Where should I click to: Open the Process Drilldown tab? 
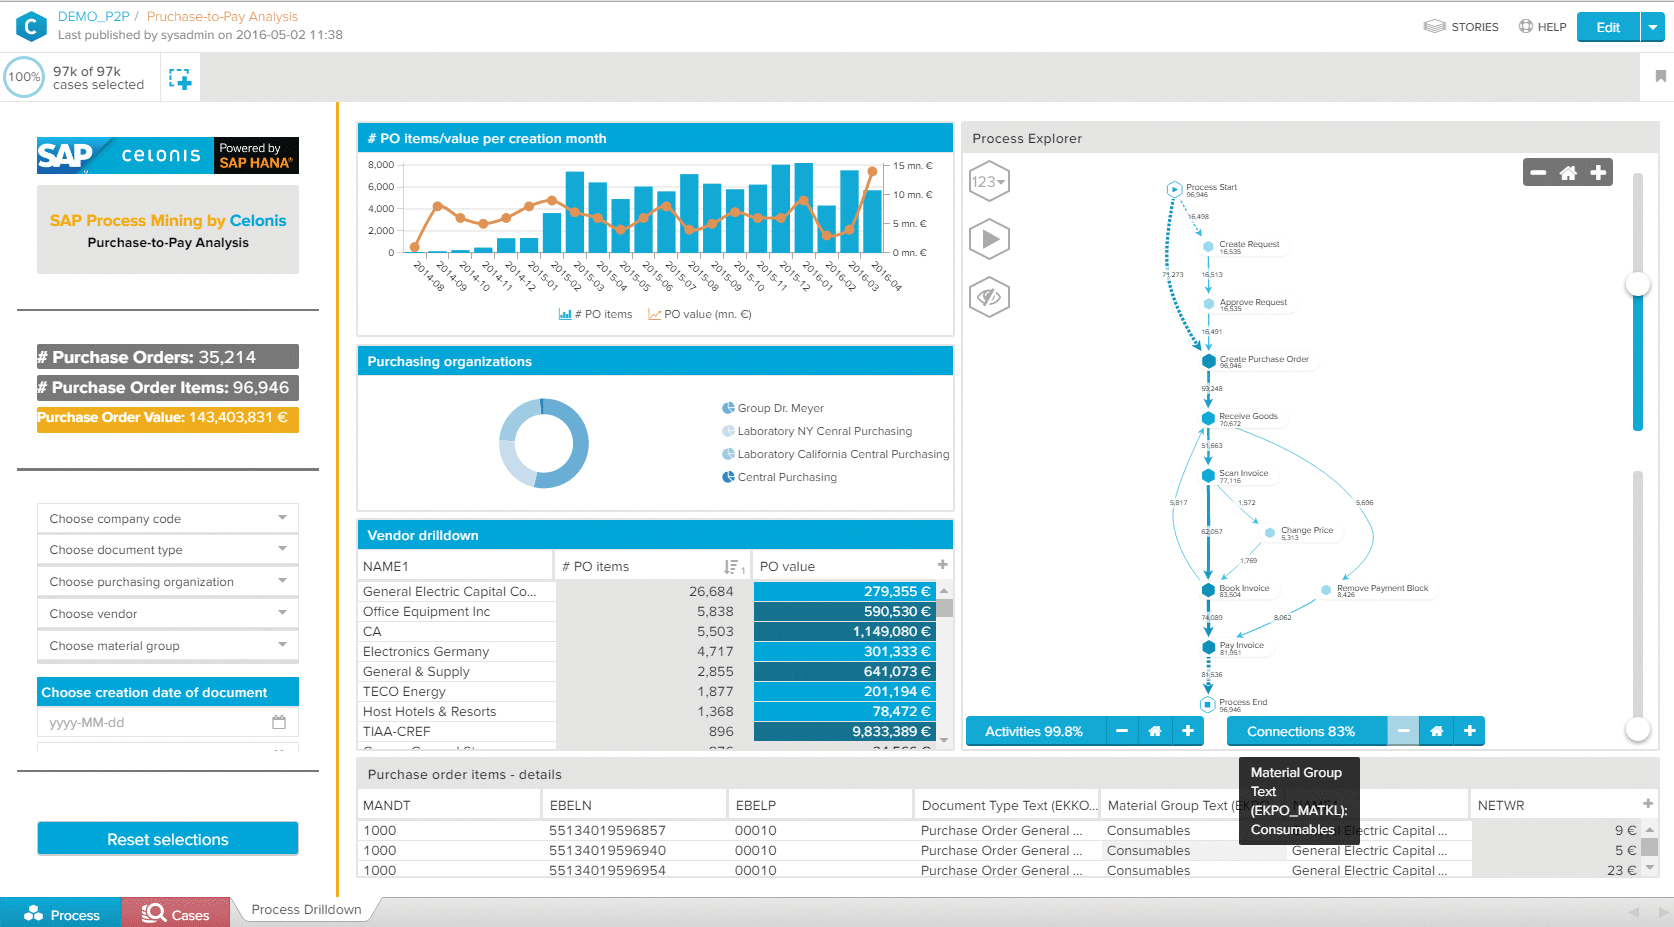tap(306, 910)
